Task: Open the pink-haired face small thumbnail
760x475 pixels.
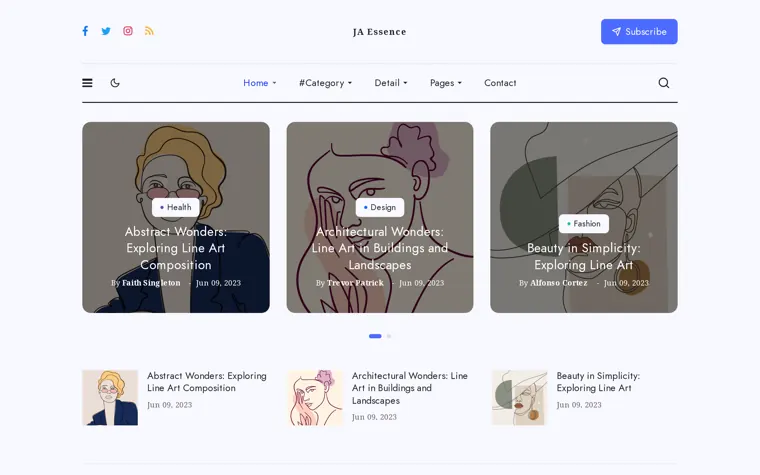Action: tap(315, 398)
